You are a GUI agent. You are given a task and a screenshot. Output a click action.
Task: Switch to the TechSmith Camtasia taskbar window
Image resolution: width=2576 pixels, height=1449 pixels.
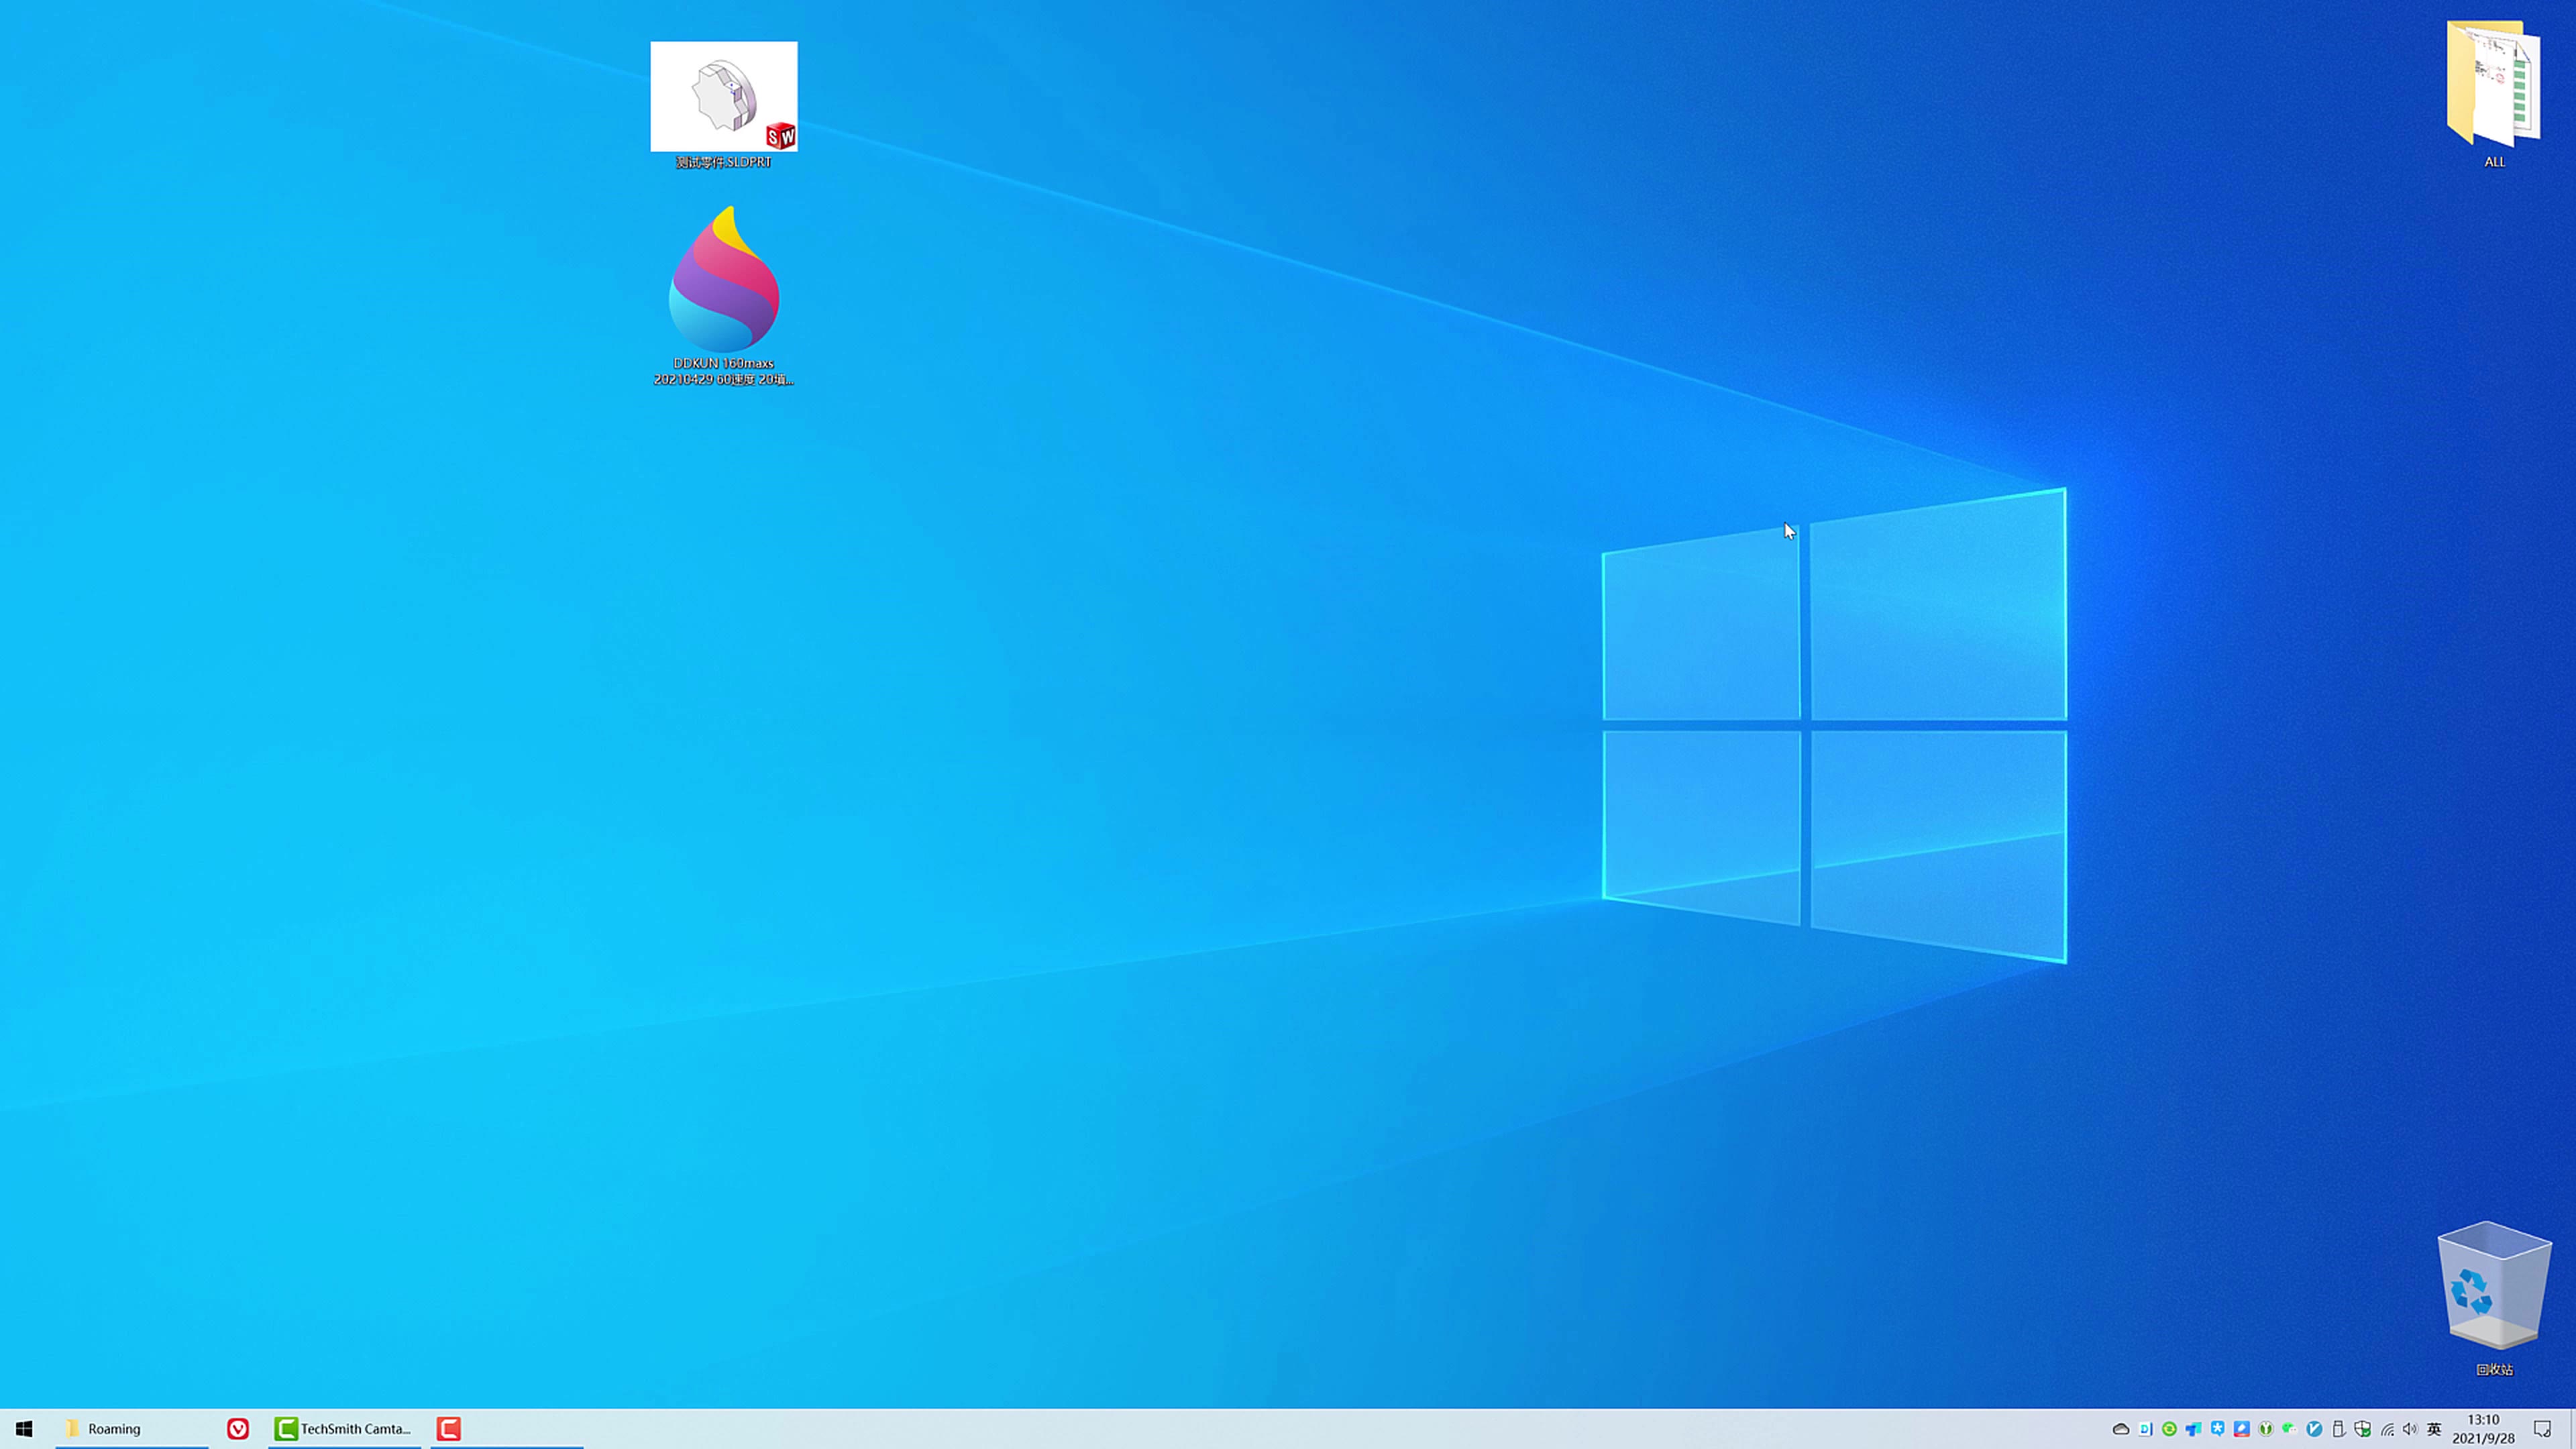[x=344, y=1429]
